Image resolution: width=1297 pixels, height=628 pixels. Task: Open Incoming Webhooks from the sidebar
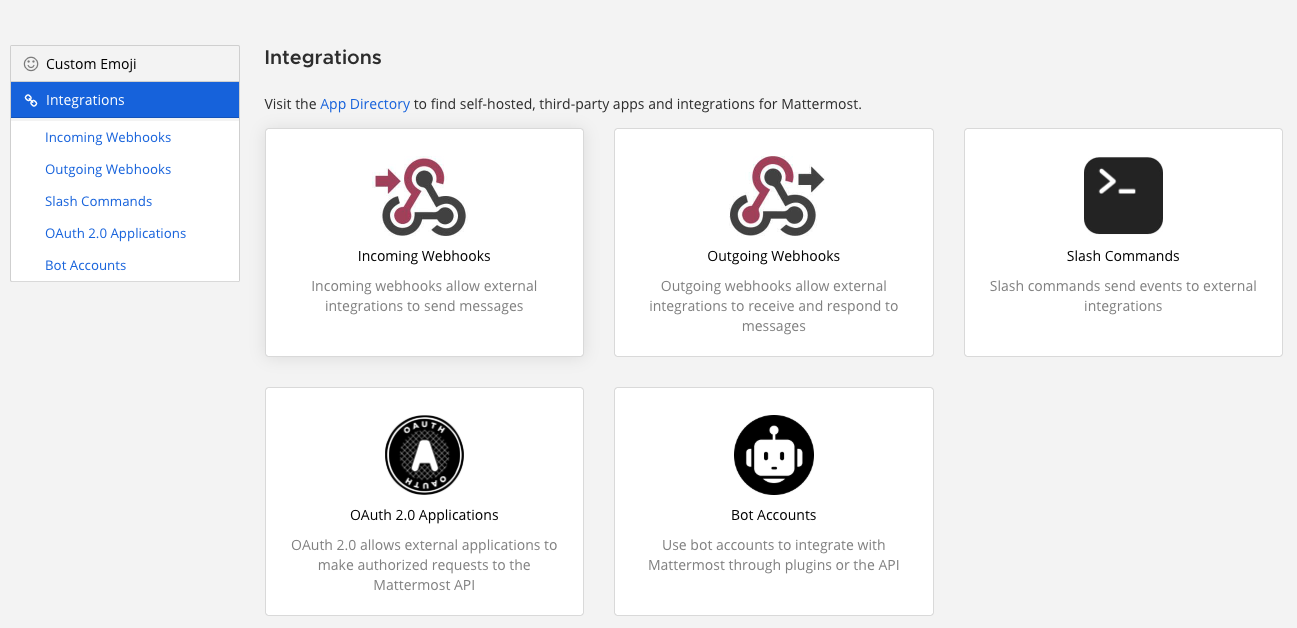point(107,137)
